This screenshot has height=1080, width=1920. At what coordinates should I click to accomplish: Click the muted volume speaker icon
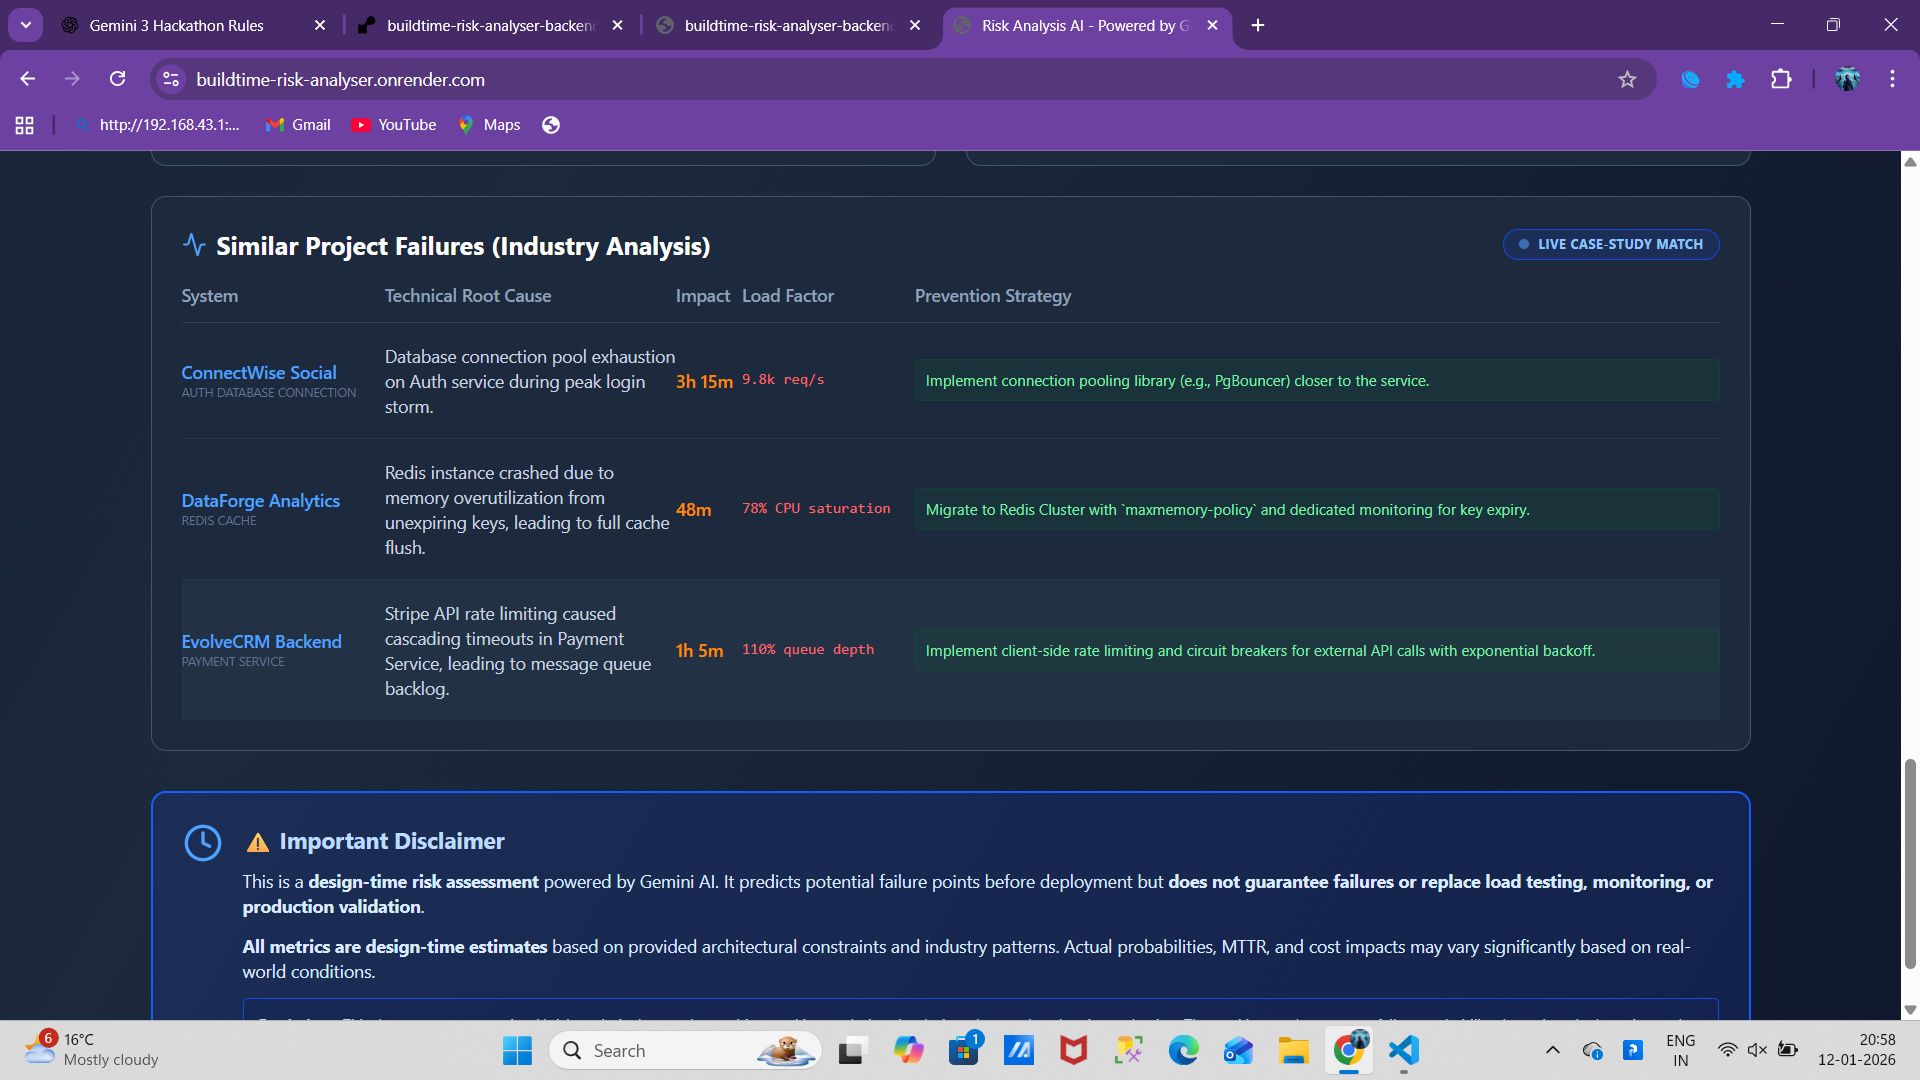click(x=1757, y=1050)
